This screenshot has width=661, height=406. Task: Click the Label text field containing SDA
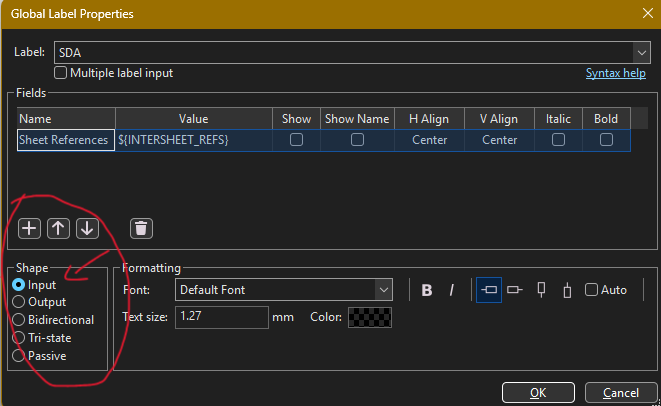[x=344, y=53]
